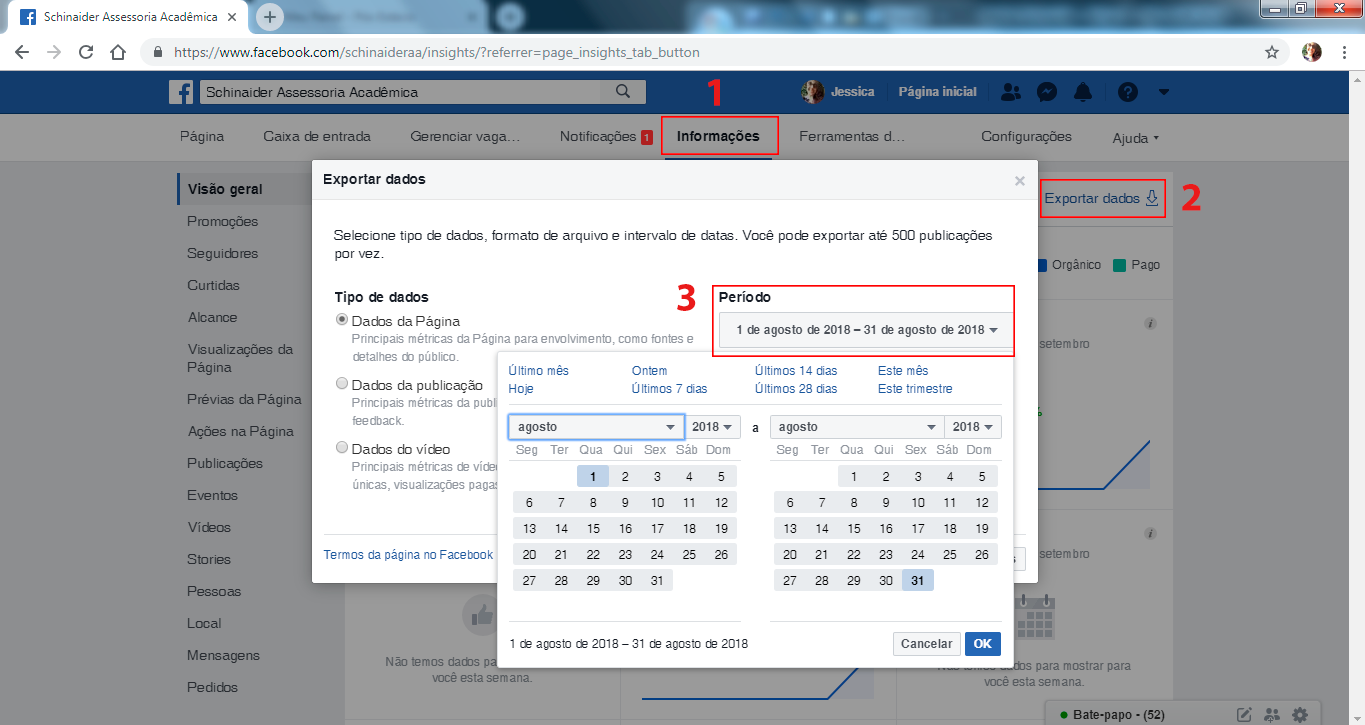Open Visão geral in sidebar

pos(225,189)
